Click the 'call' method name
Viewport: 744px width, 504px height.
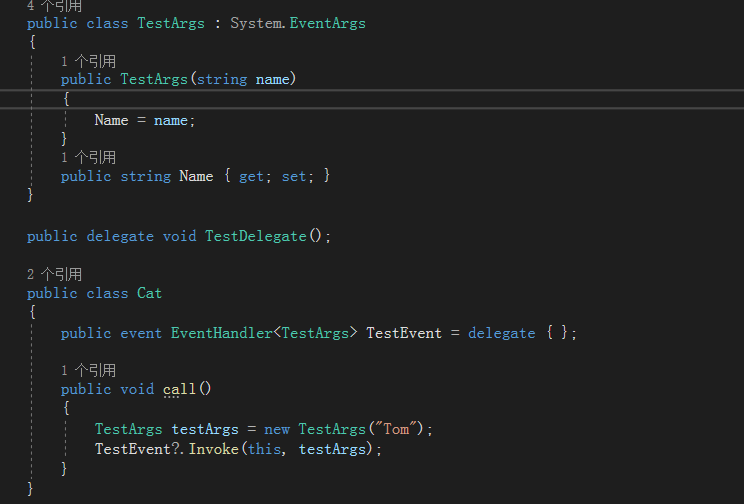click(x=179, y=389)
